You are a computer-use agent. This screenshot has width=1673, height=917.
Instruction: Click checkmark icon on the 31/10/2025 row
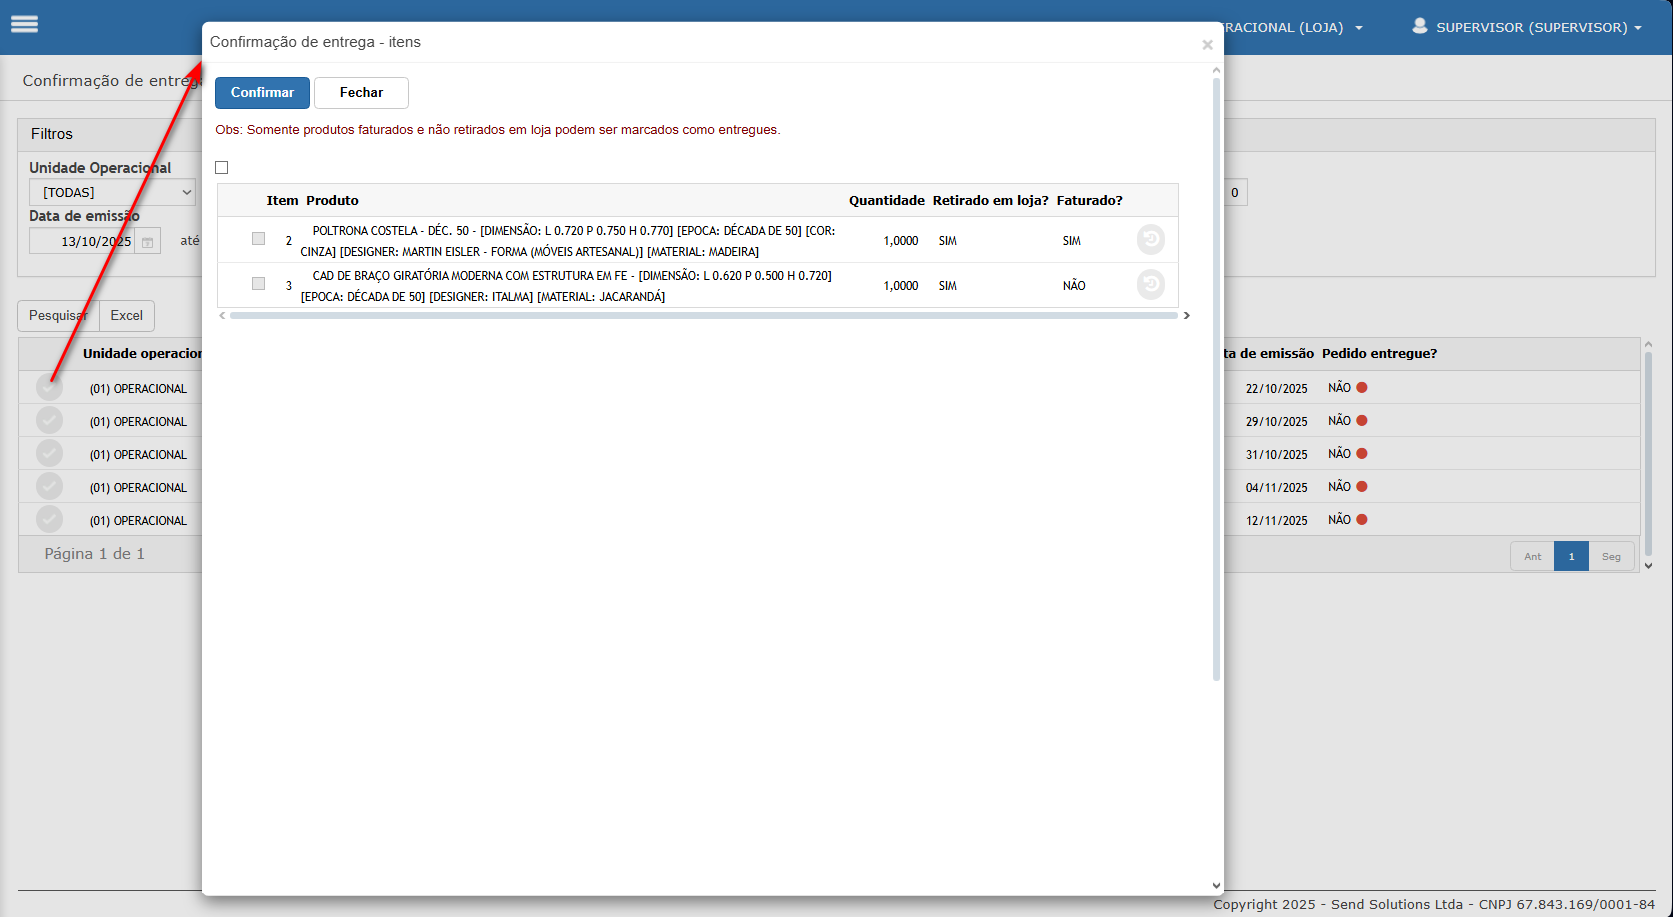(49, 454)
